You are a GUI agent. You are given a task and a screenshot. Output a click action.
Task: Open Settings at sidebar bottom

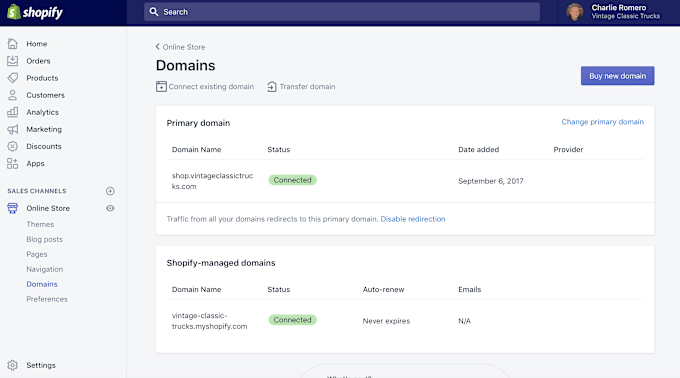coord(41,365)
